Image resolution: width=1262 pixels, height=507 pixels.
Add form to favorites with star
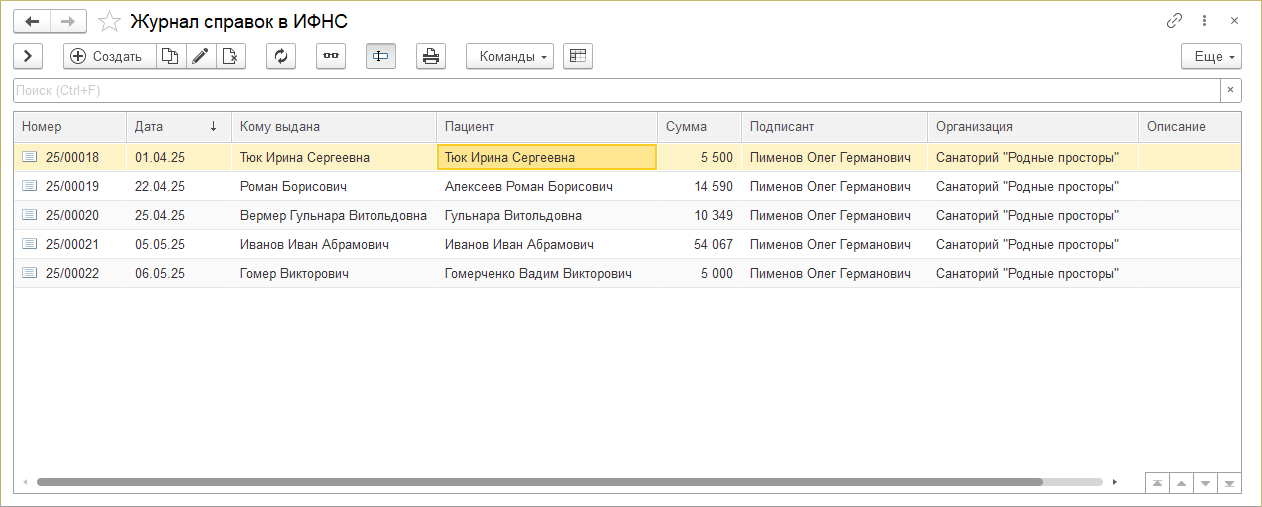[x=111, y=21]
